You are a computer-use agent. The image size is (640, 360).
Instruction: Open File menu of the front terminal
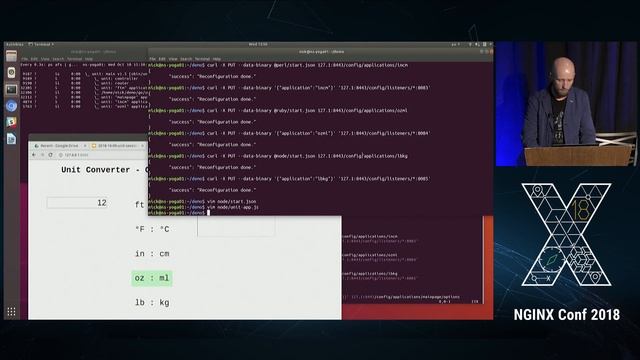point(152,59)
